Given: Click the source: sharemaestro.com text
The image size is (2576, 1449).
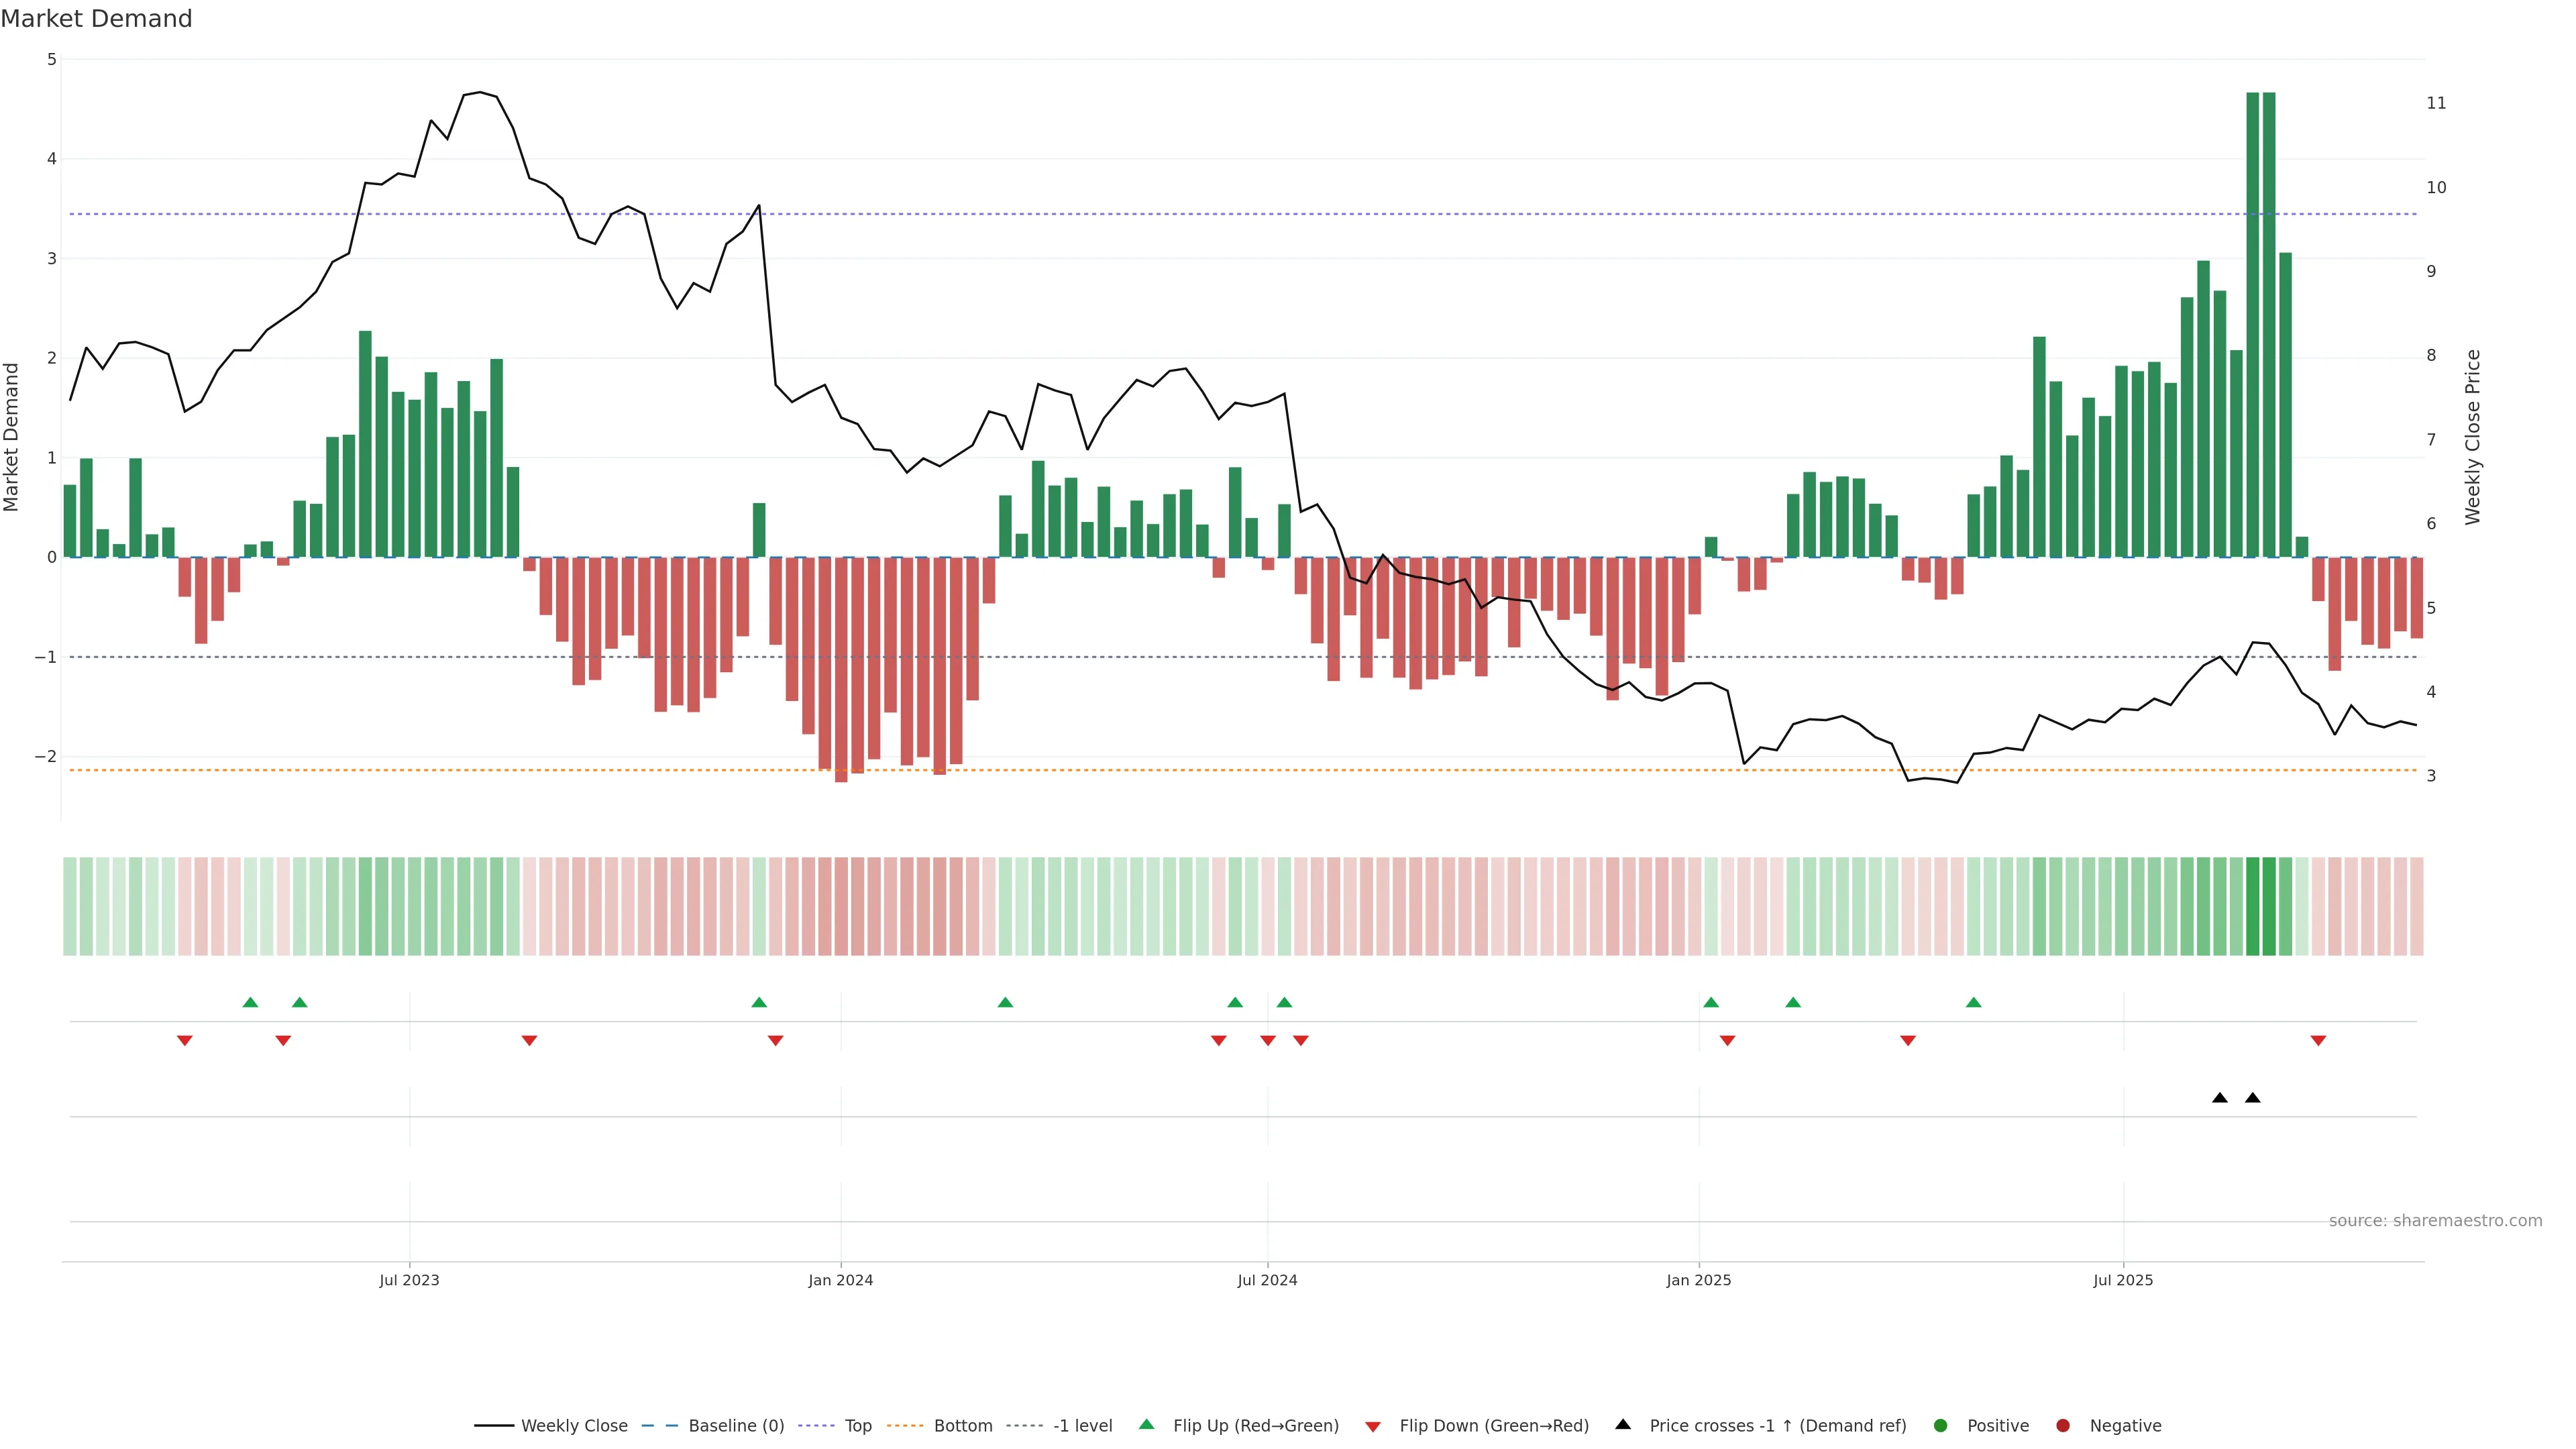Looking at the screenshot, I should click(2435, 1220).
